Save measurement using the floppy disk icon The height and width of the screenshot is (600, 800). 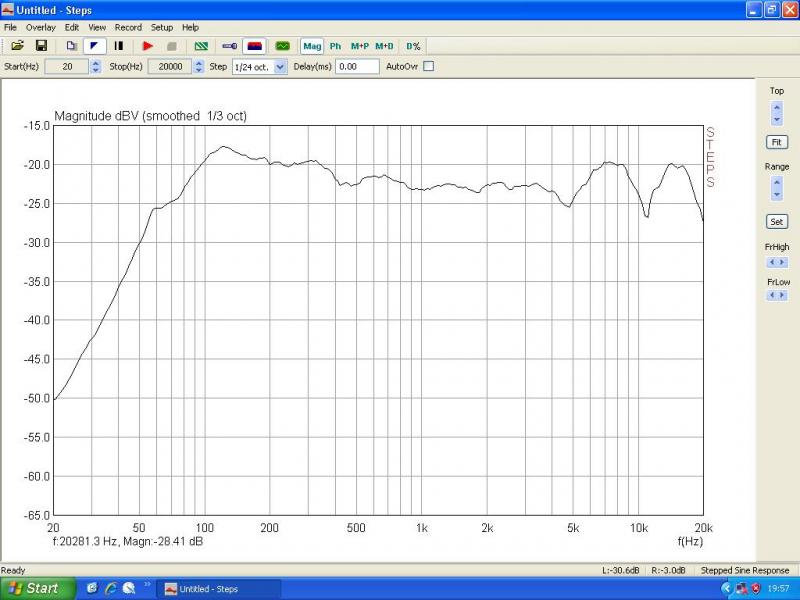[41, 46]
